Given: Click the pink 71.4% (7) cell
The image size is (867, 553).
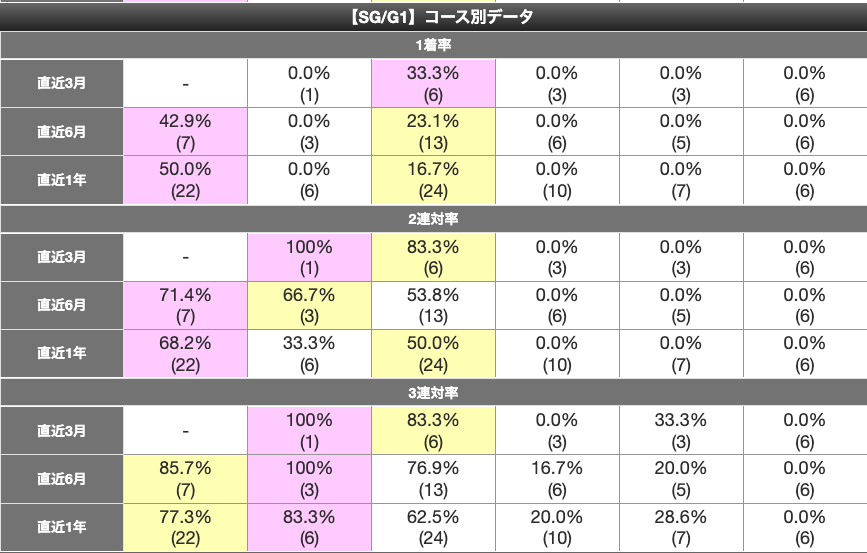Looking at the screenshot, I should 185,305.
